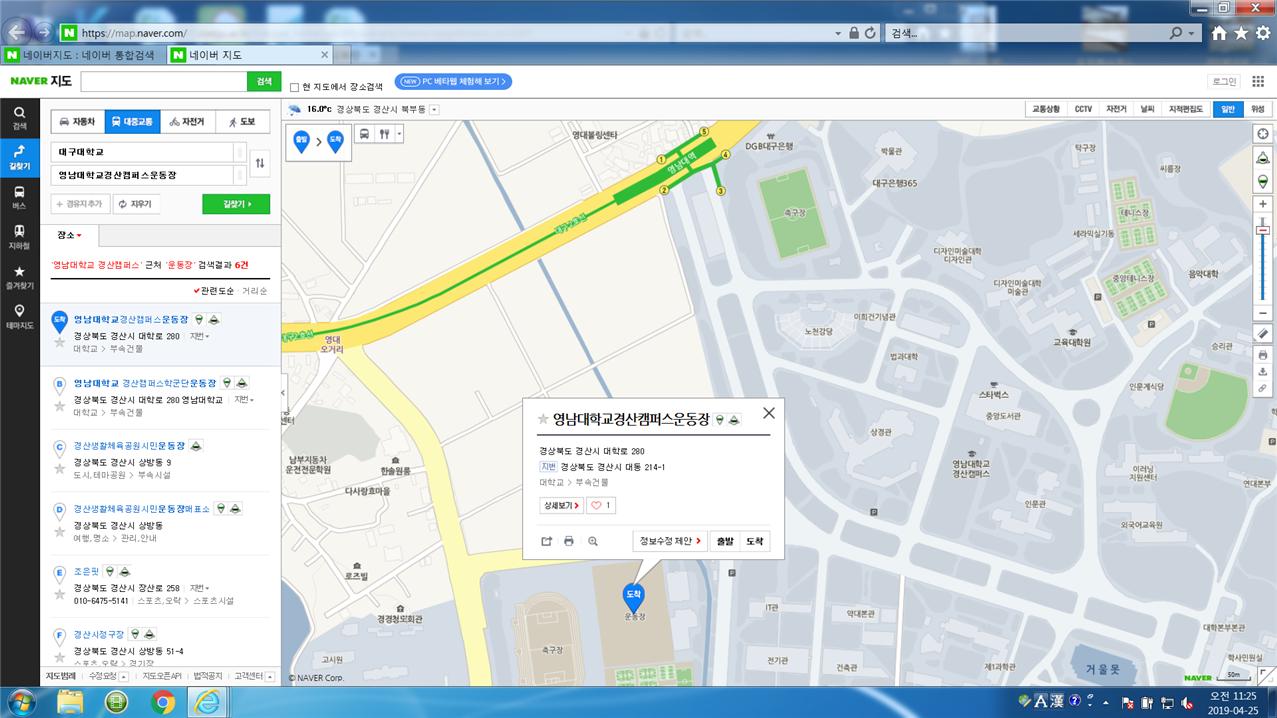Open the Subway (지하철) sidebar panel
Screen dimensions: 1277x718
click(19, 236)
